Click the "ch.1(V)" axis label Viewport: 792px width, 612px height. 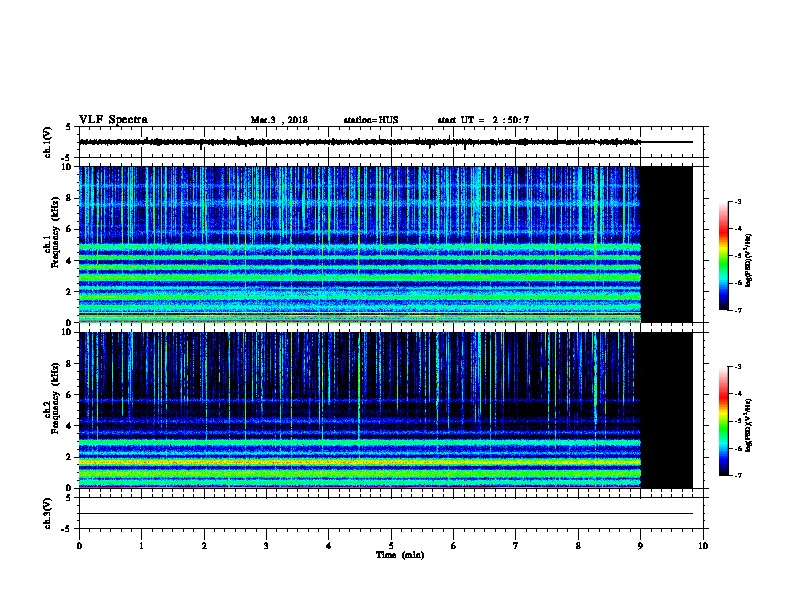coord(47,142)
